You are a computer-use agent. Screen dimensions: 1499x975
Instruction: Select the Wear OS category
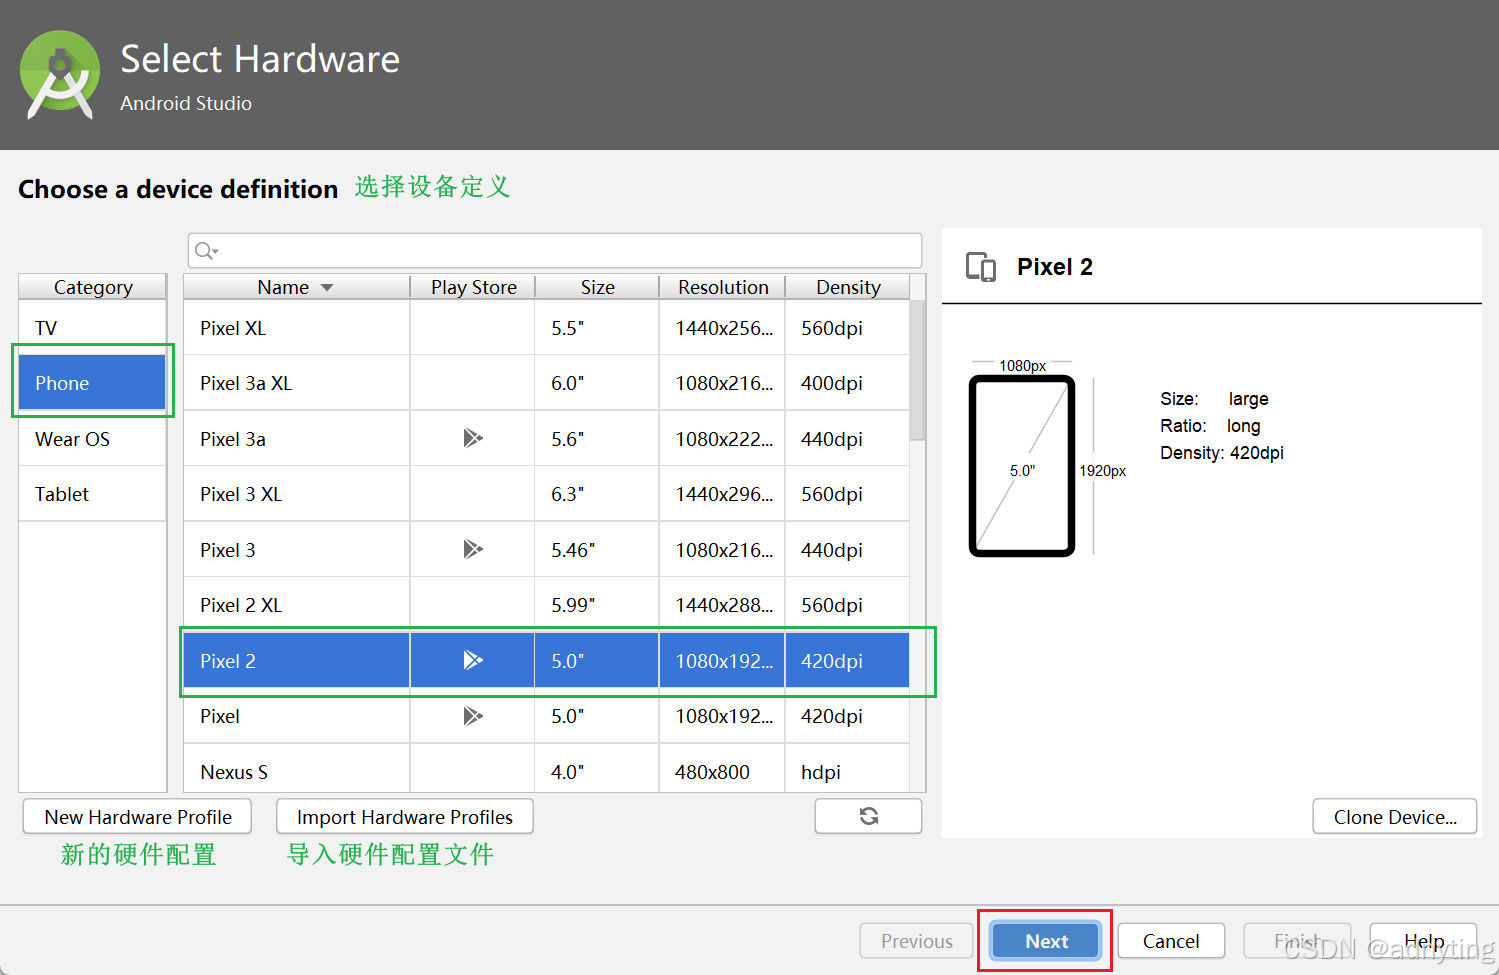tap(92, 439)
